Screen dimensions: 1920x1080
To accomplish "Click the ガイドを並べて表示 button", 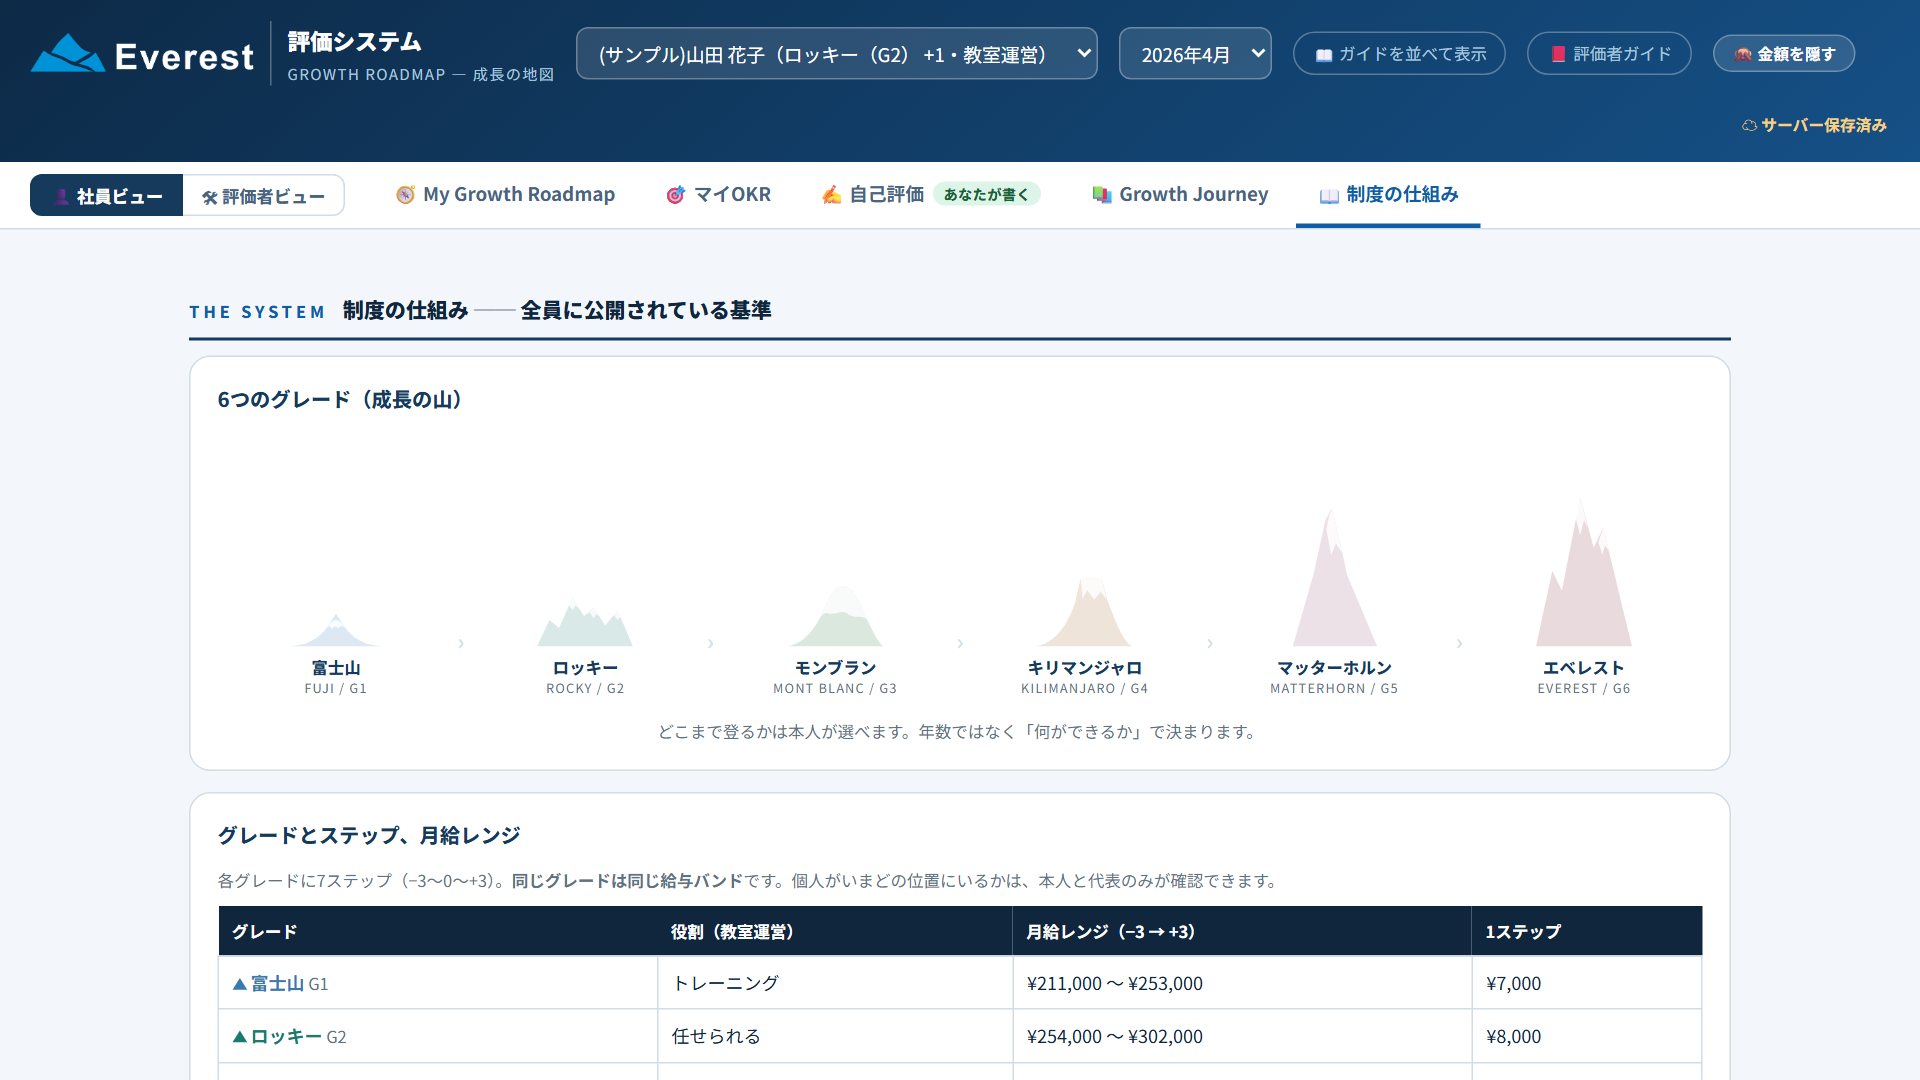I will (1399, 54).
